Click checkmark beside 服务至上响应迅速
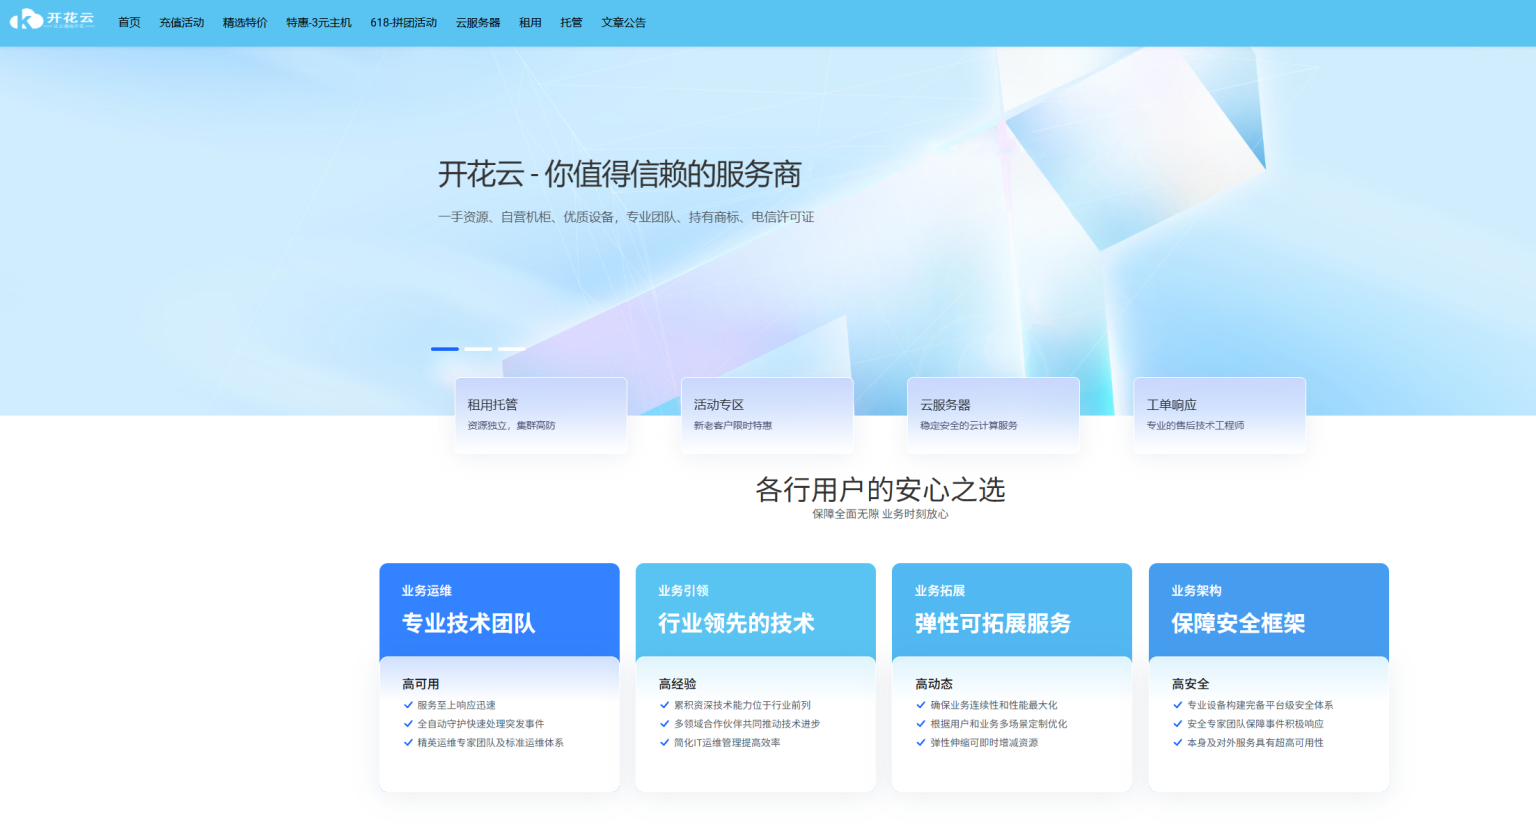Screen dimensions: 1536x827 tap(408, 705)
